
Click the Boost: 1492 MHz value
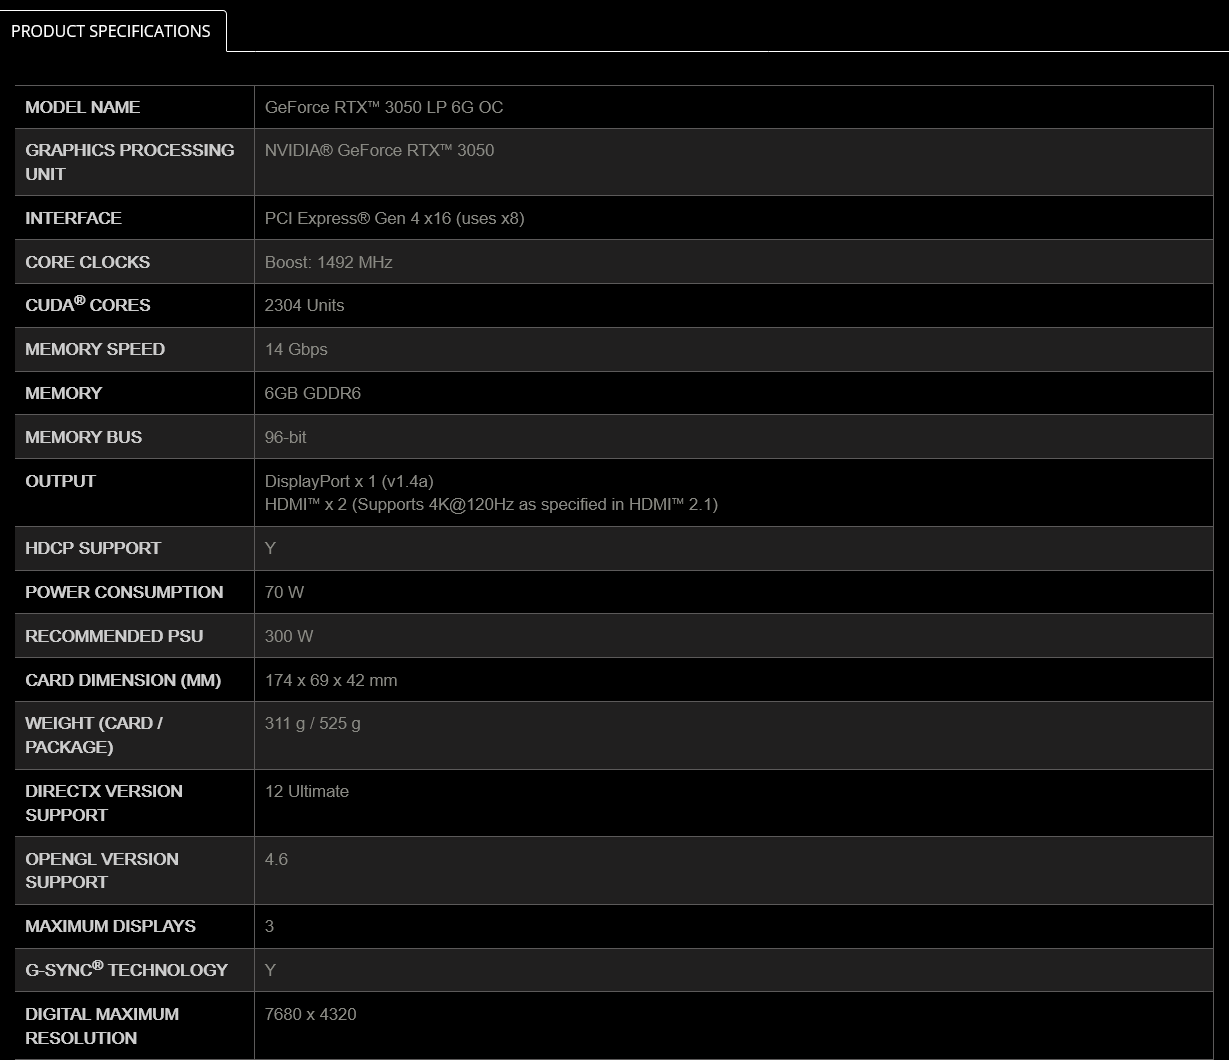coord(328,262)
